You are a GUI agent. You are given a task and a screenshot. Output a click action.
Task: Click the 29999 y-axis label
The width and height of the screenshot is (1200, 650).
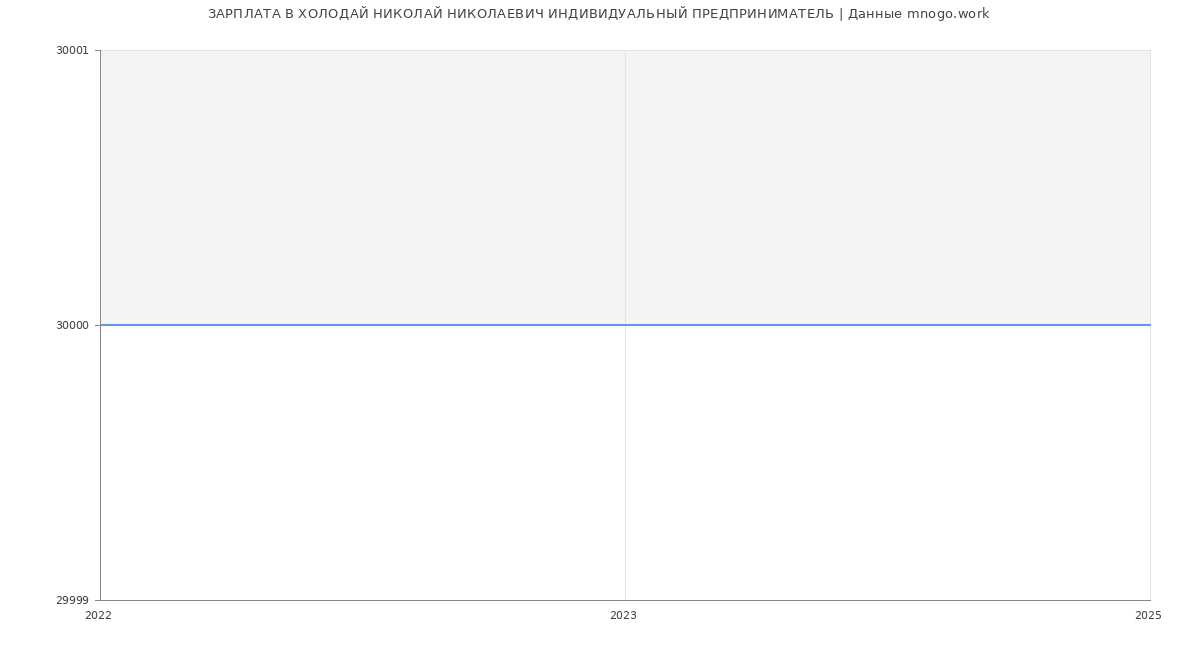tap(72, 600)
